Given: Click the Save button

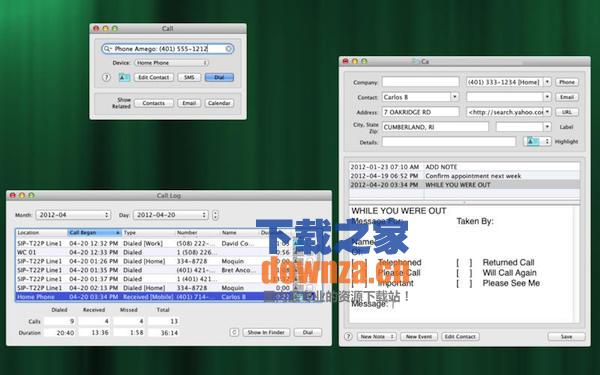Looking at the screenshot, I should (x=566, y=337).
